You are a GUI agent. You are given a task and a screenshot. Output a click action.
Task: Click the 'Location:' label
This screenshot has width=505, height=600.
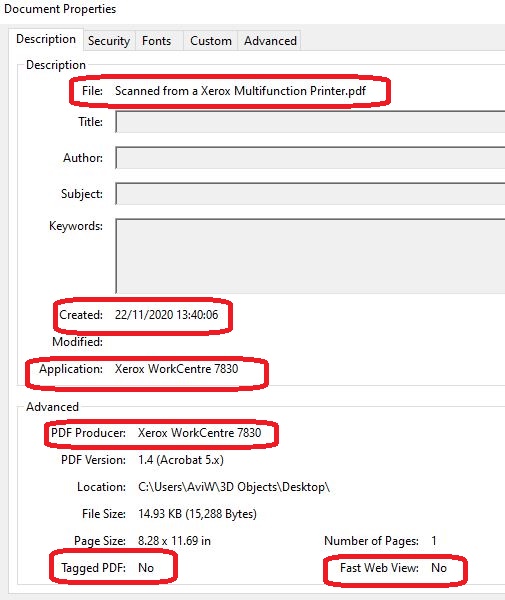[x=101, y=487]
